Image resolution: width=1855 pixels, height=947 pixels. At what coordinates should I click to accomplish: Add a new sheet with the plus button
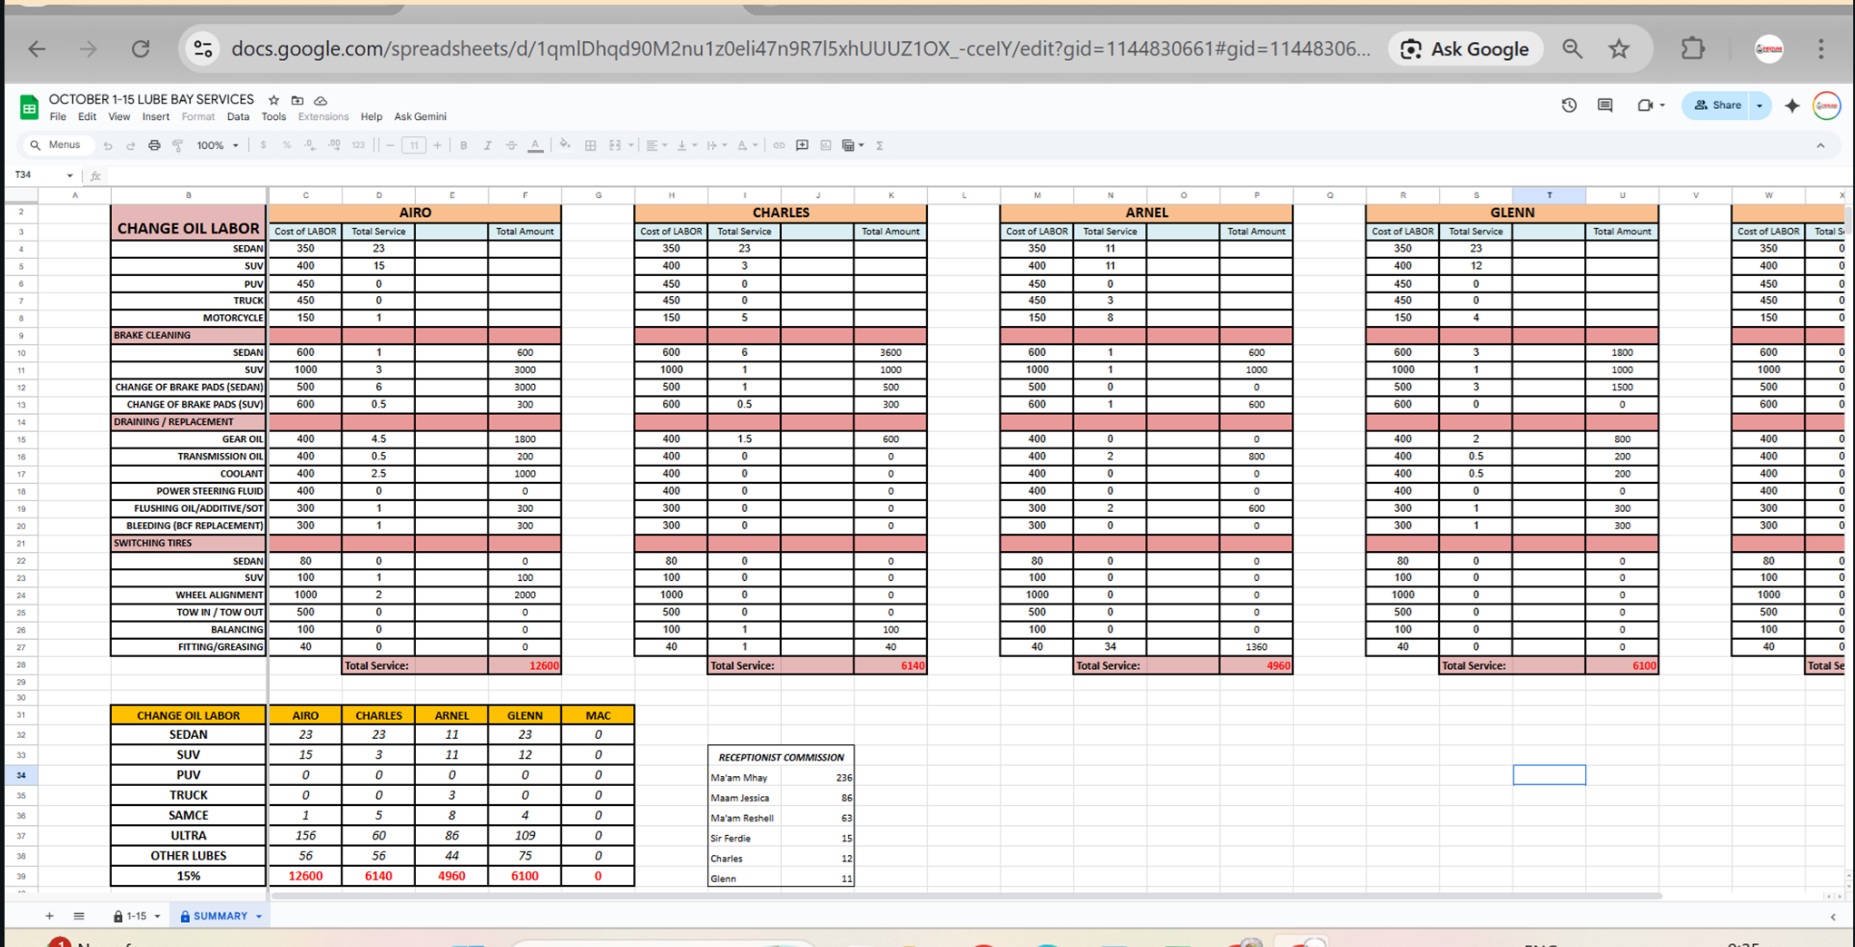tap(49, 916)
